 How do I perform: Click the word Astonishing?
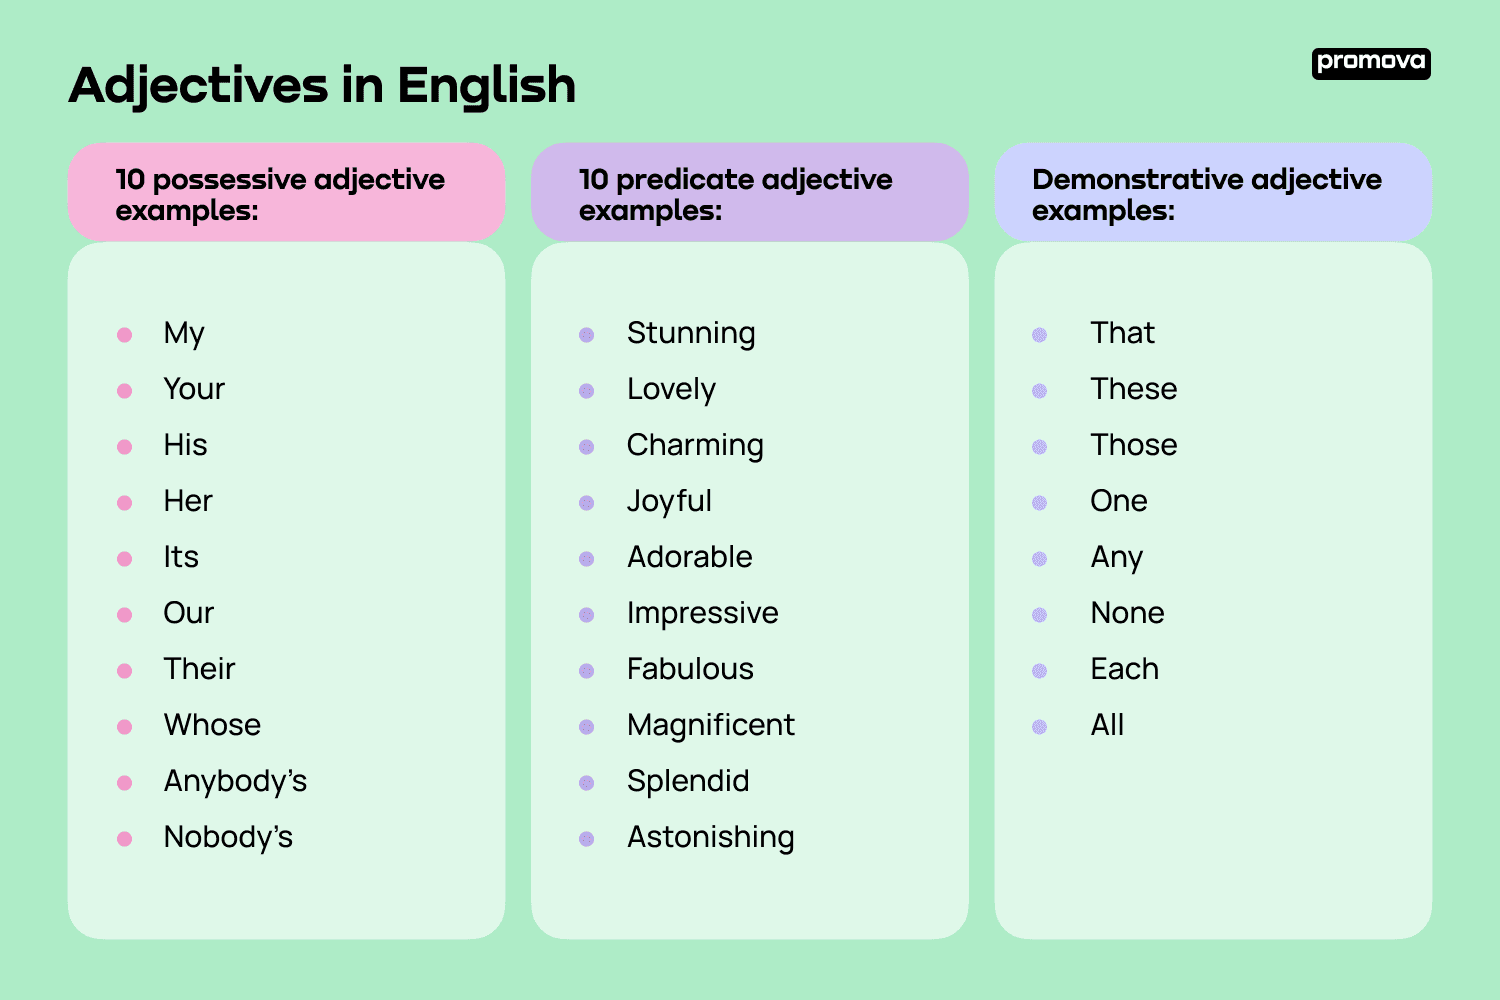tap(710, 837)
